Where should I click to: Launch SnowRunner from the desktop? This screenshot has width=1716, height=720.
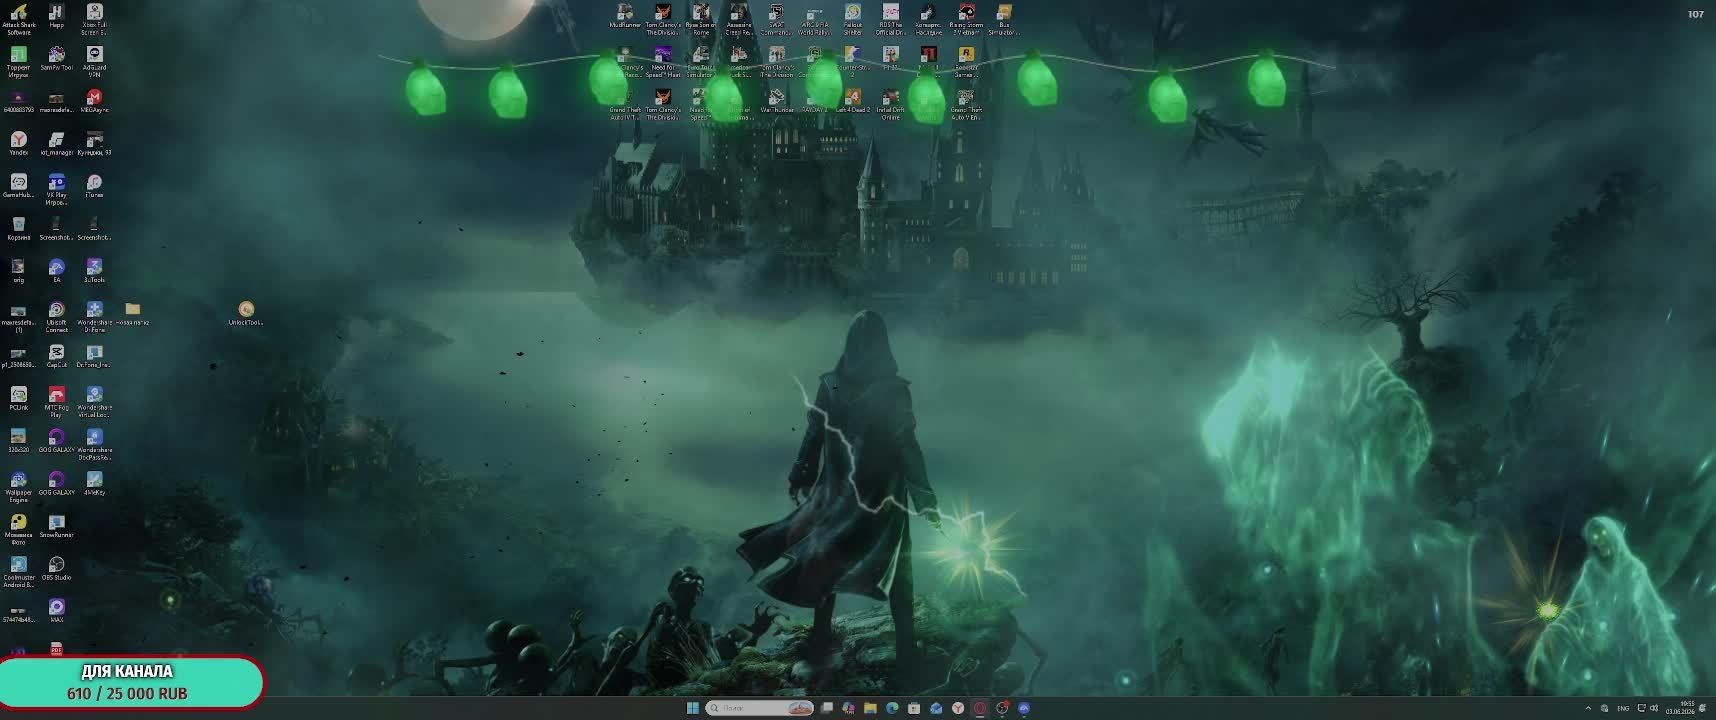coord(56,526)
